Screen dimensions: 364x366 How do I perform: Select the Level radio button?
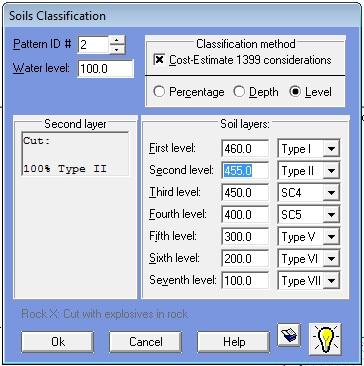[295, 92]
